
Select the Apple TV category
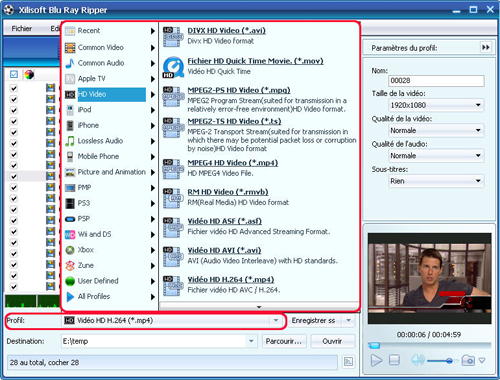110,79
